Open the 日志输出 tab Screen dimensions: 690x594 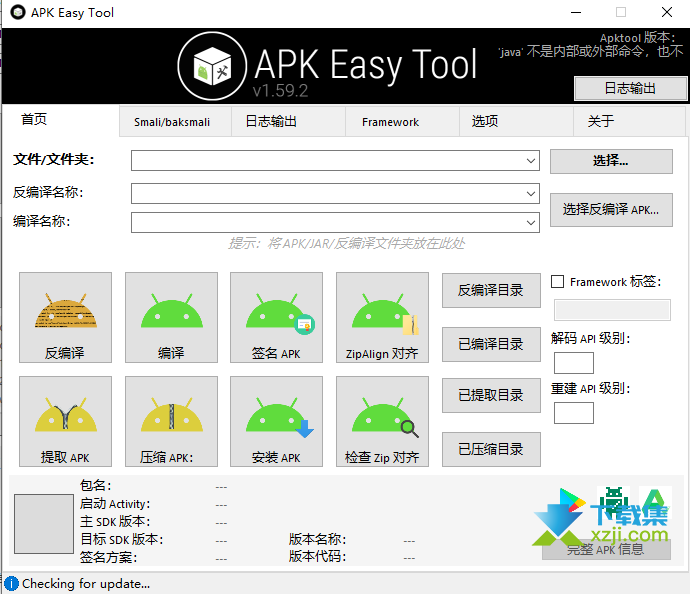click(x=288, y=121)
